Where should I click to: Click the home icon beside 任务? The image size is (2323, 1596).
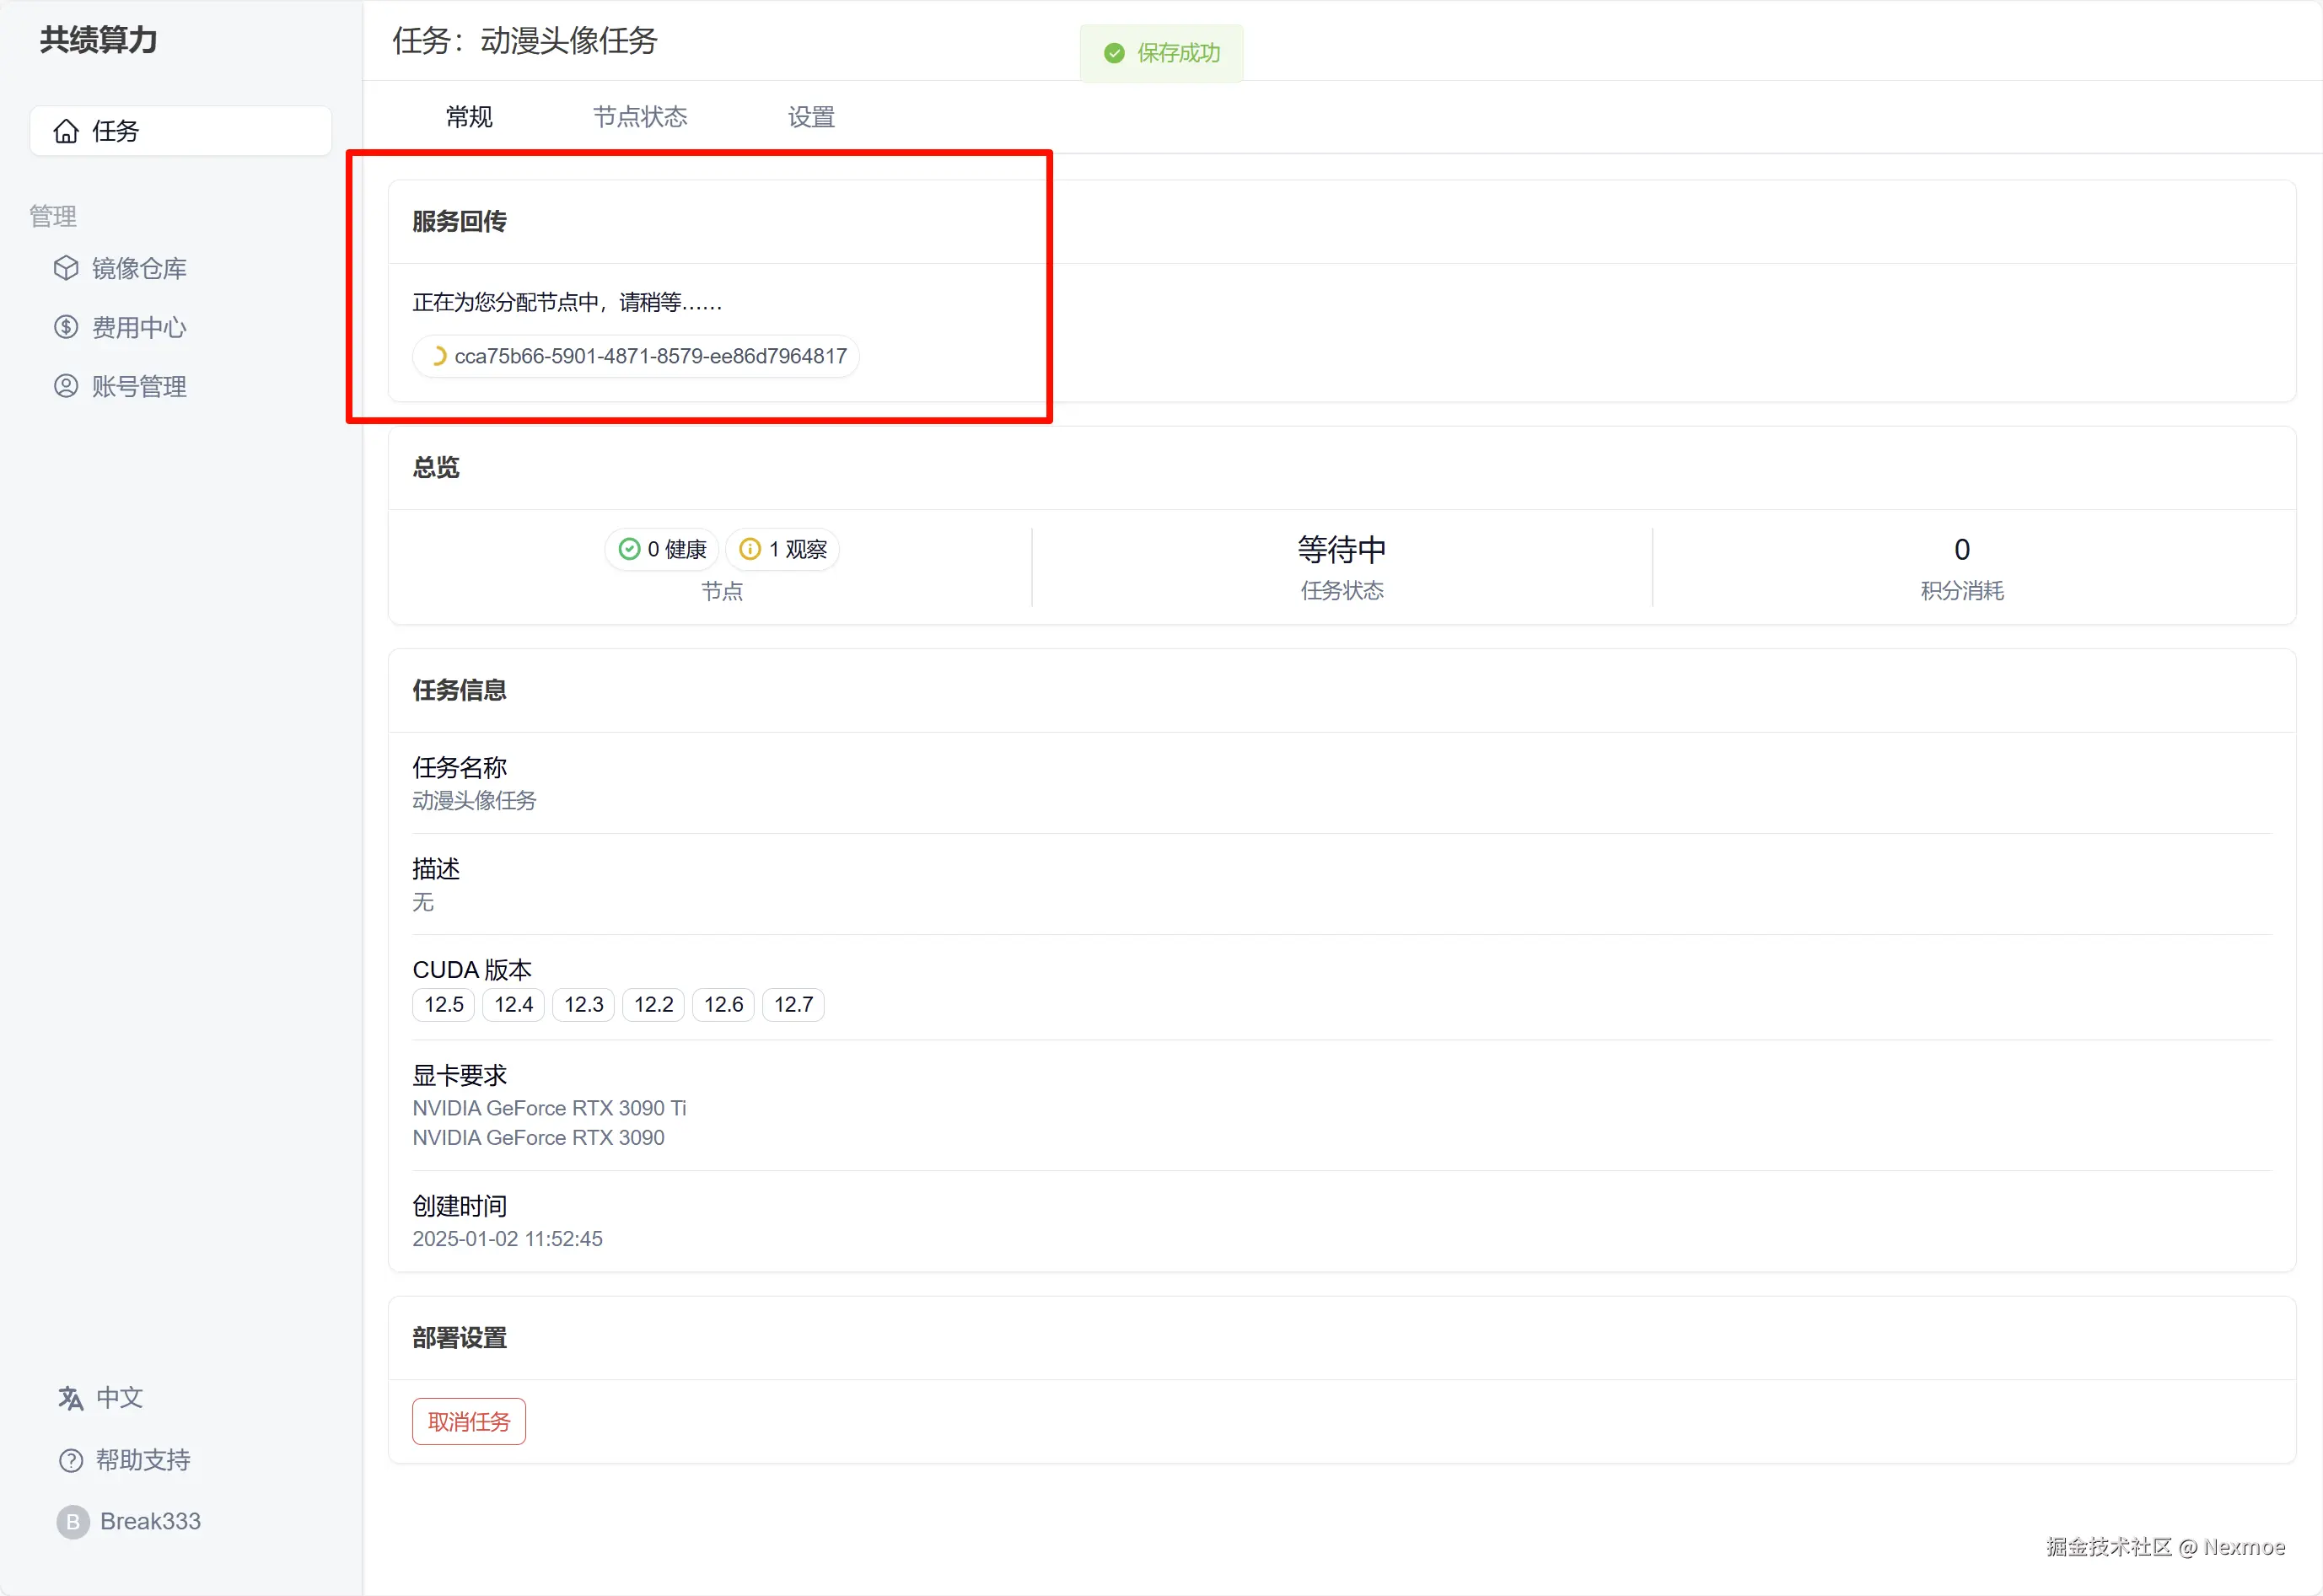(x=66, y=131)
